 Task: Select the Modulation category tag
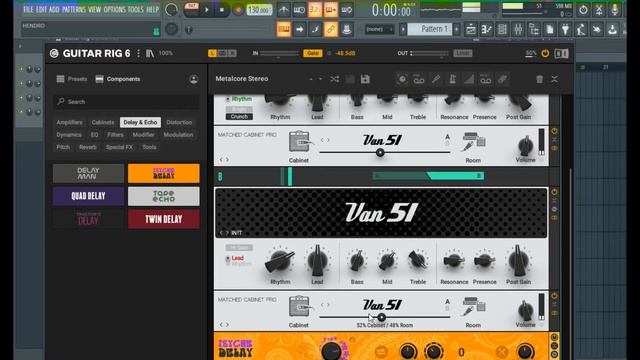pyautogui.click(x=178, y=135)
